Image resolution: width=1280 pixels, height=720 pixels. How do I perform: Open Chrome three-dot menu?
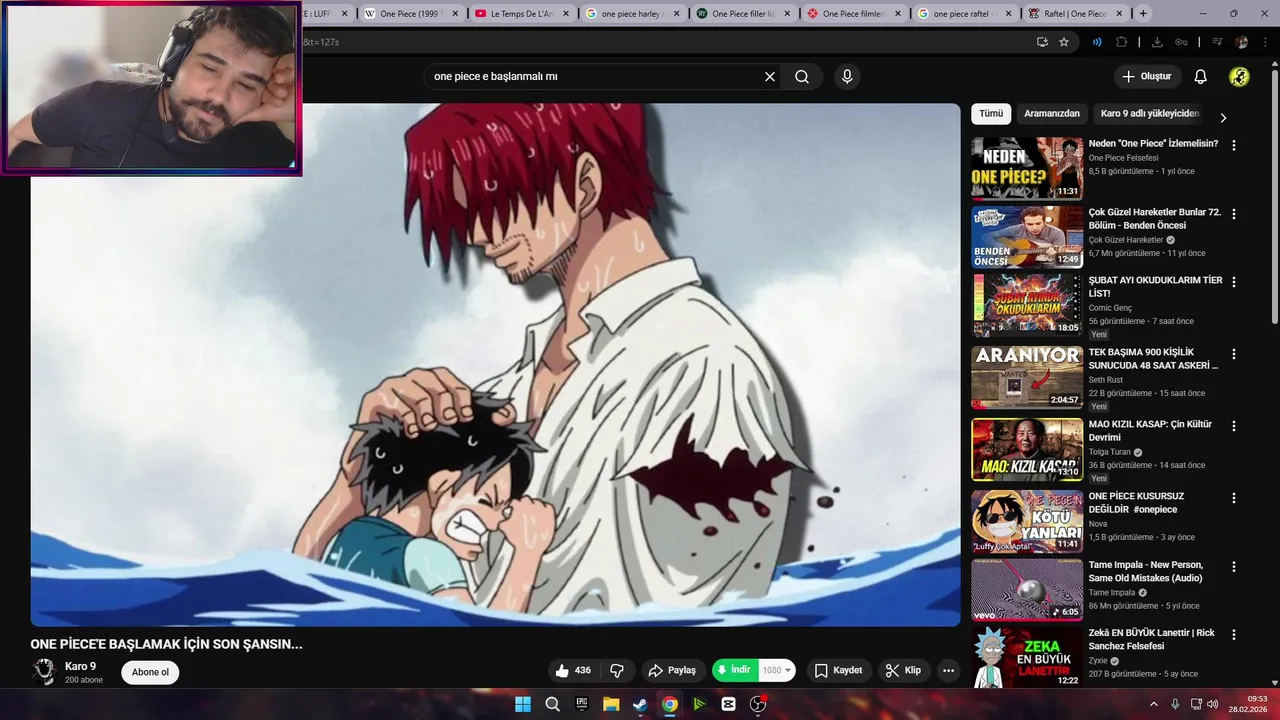click(1263, 42)
